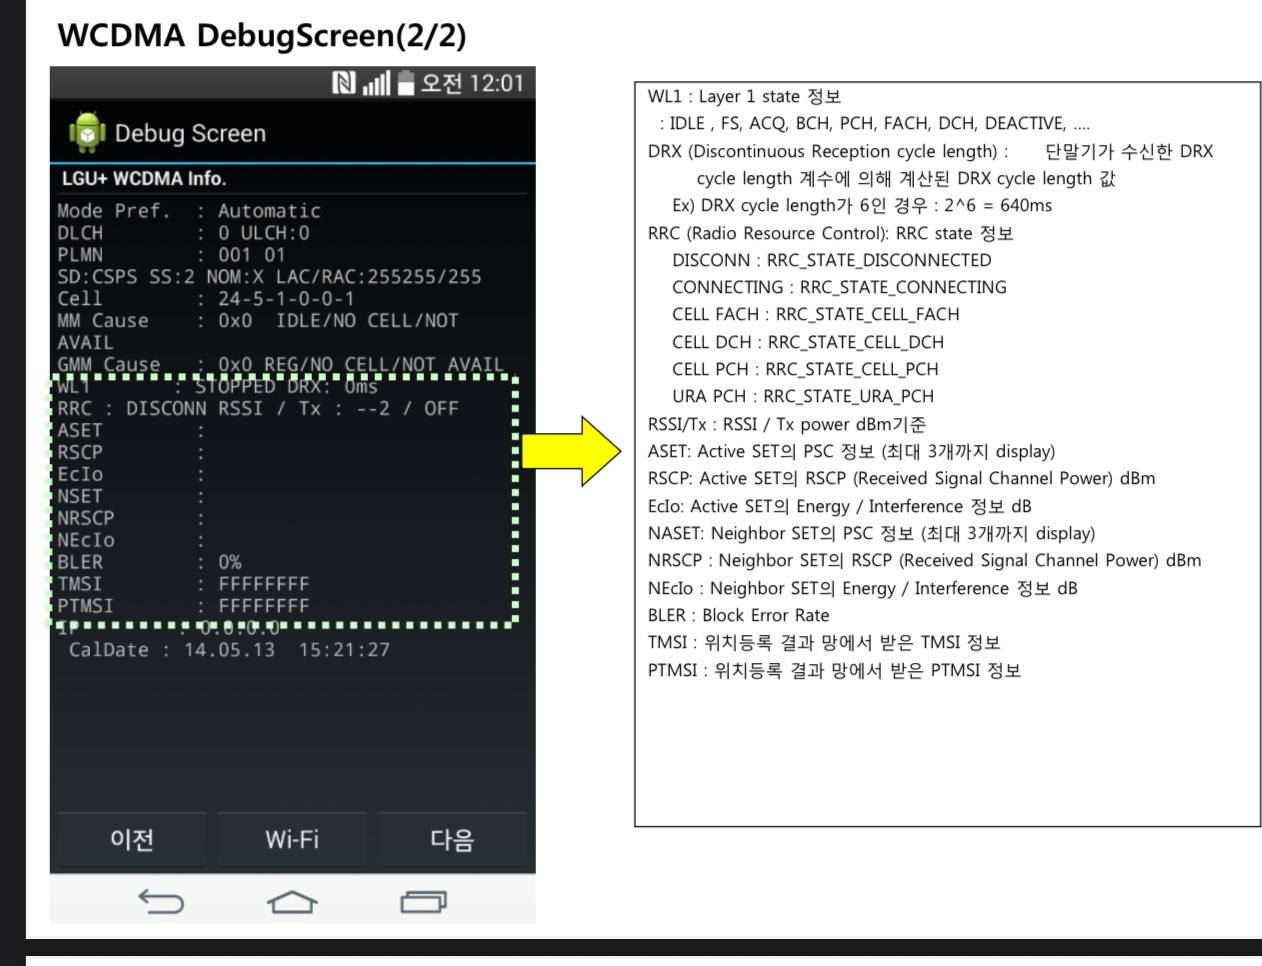Screen dimensions: 1262x966
Task: Click the 'CELL PCH : RRC_STATE_CELL_PCH' line
Action: (805, 369)
